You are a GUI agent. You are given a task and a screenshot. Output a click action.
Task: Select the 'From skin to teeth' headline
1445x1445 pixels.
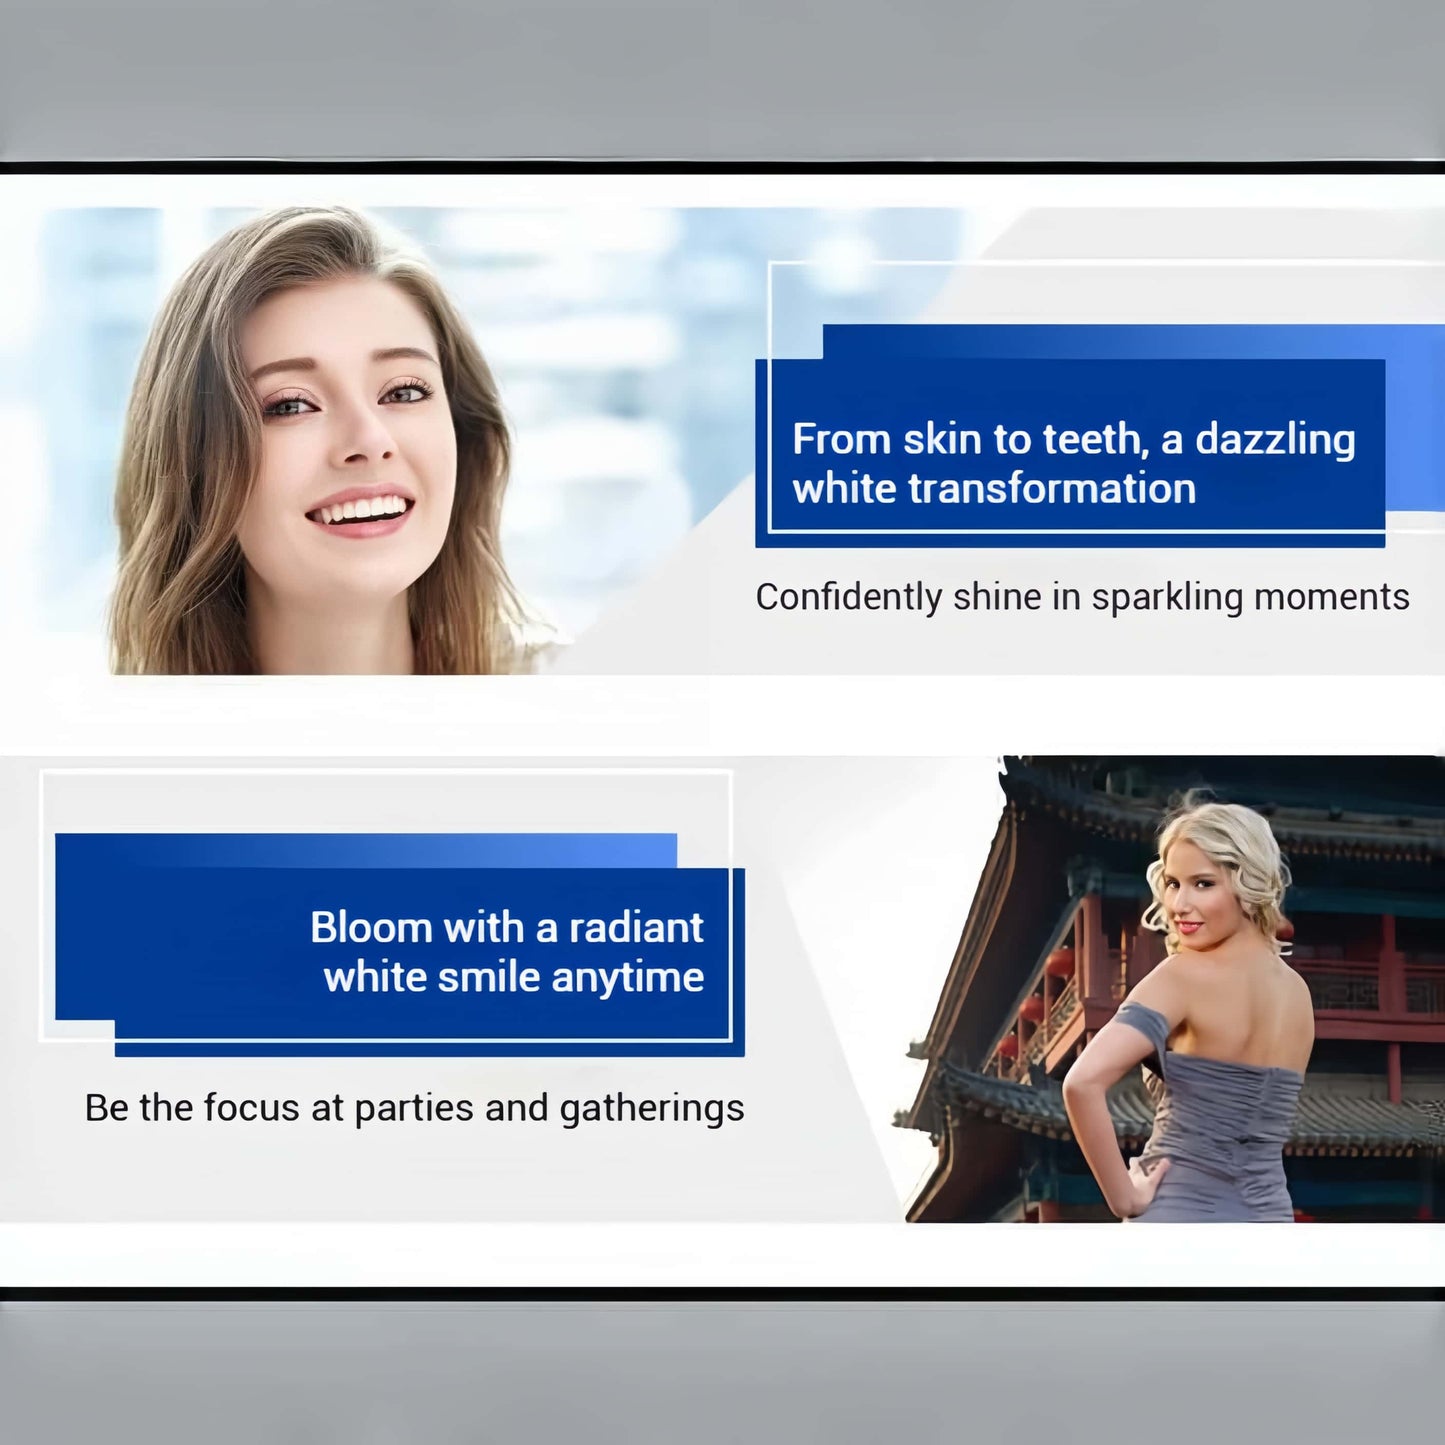point(1073,440)
